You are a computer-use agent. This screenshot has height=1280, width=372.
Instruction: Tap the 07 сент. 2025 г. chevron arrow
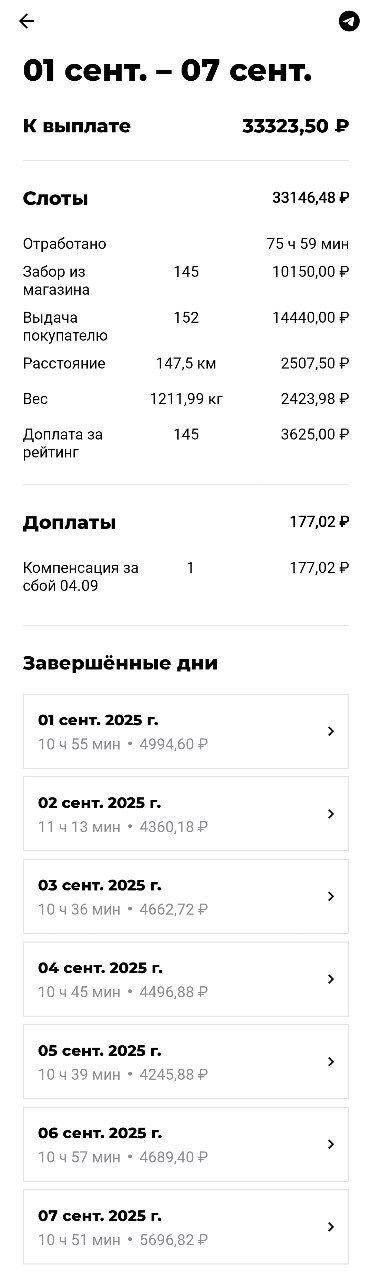pyautogui.click(x=331, y=1227)
